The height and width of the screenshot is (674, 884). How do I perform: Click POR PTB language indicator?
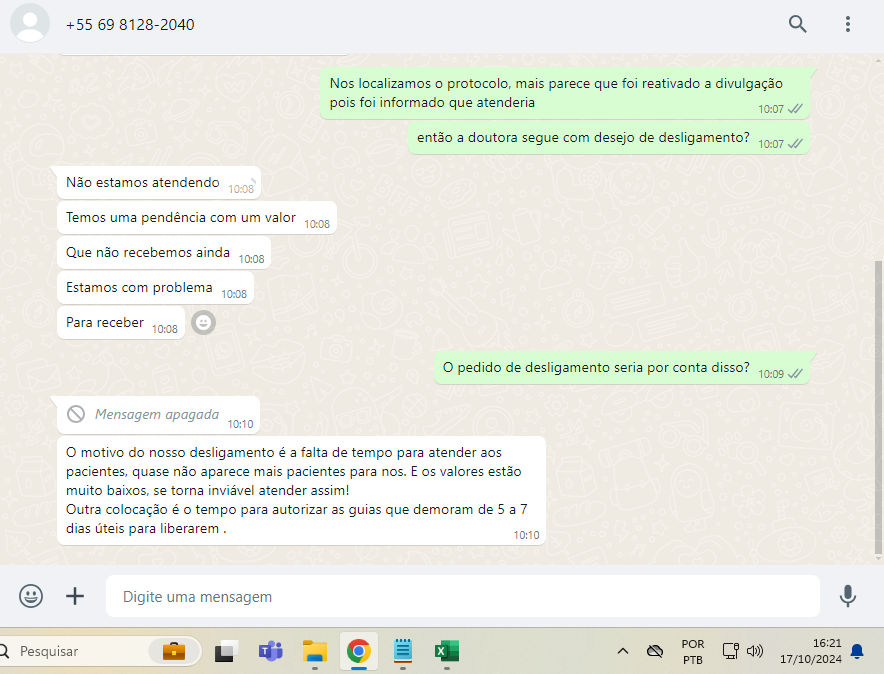click(693, 651)
